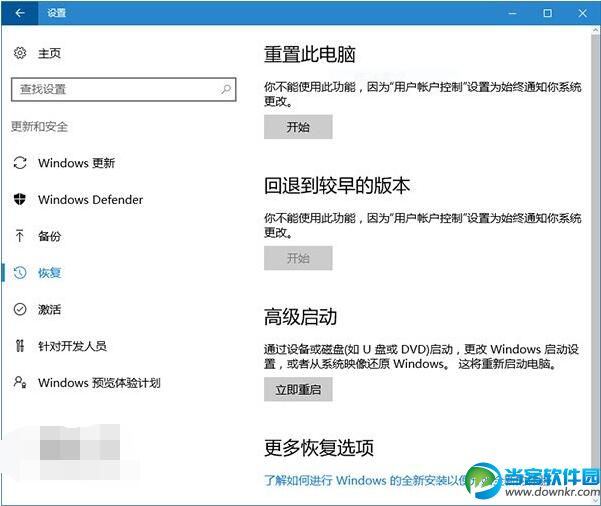
Task: Click the gear icon next to 主页
Action: 20,53
